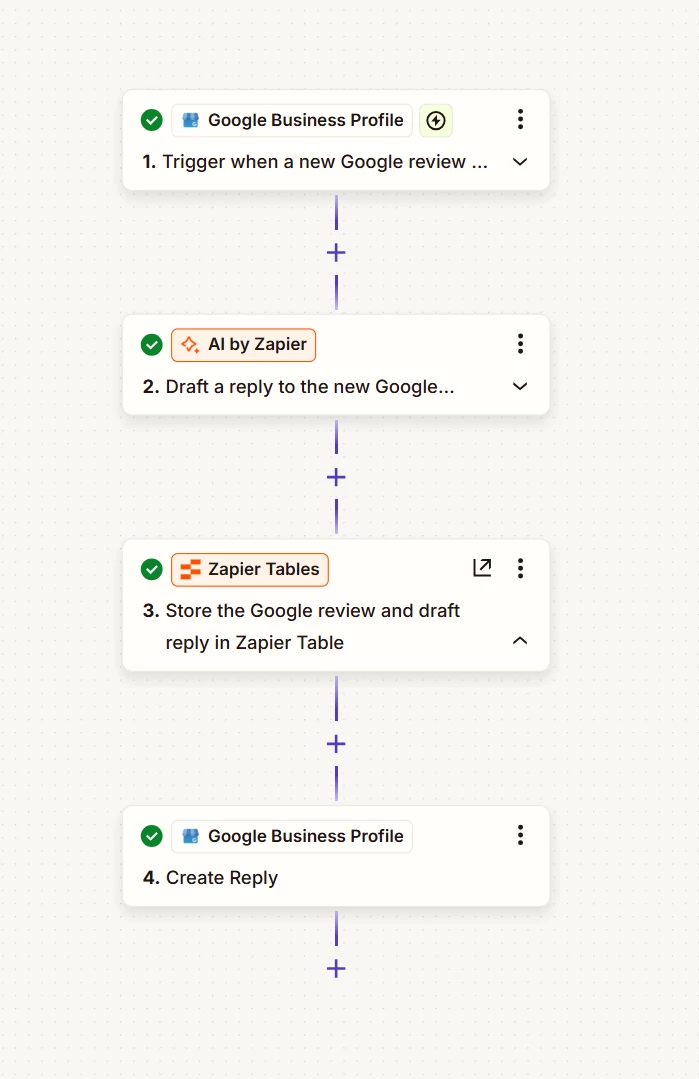Viewport: 699px width, 1079px height.
Task: Add step after AI by Zapier step
Action: (x=336, y=477)
